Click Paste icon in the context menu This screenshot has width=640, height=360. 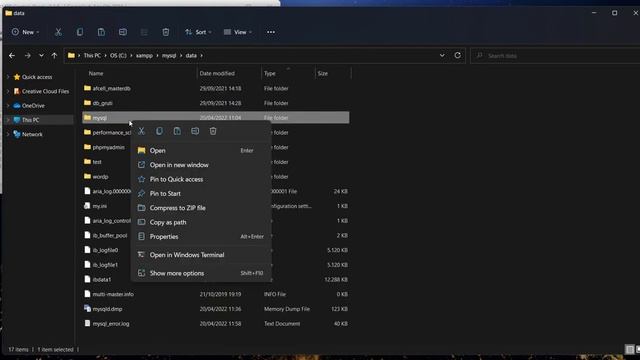177,131
